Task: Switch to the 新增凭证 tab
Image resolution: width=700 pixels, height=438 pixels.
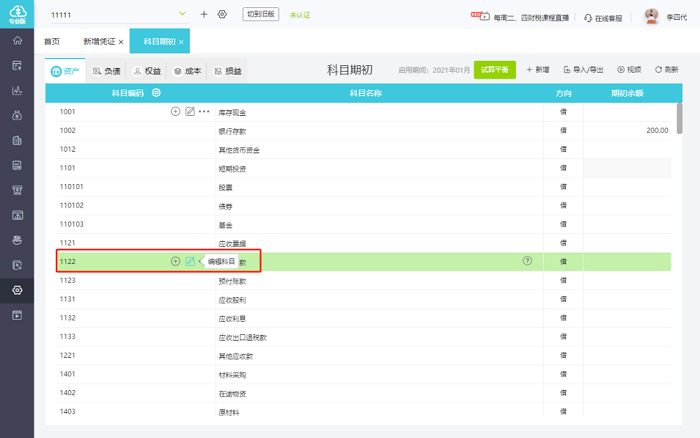Action: pyautogui.click(x=99, y=41)
